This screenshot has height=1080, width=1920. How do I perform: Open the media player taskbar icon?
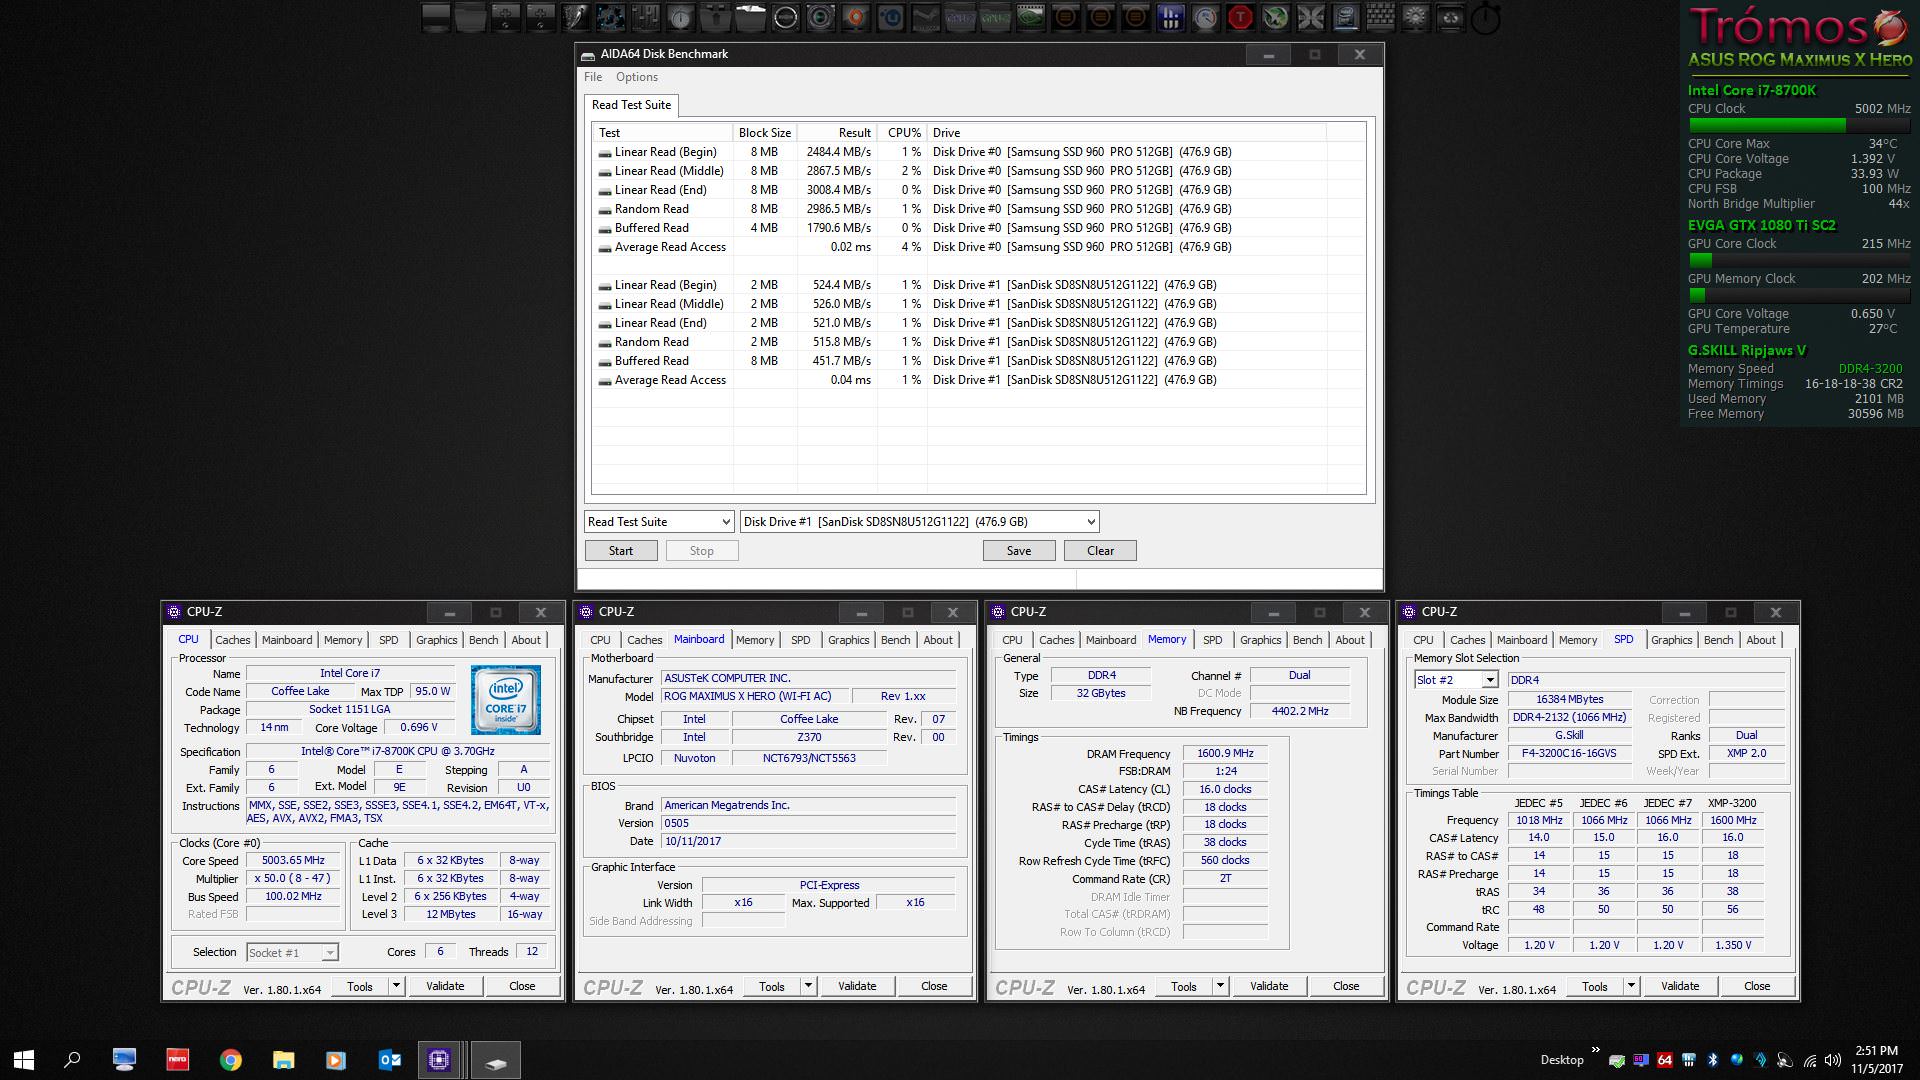click(x=336, y=1060)
